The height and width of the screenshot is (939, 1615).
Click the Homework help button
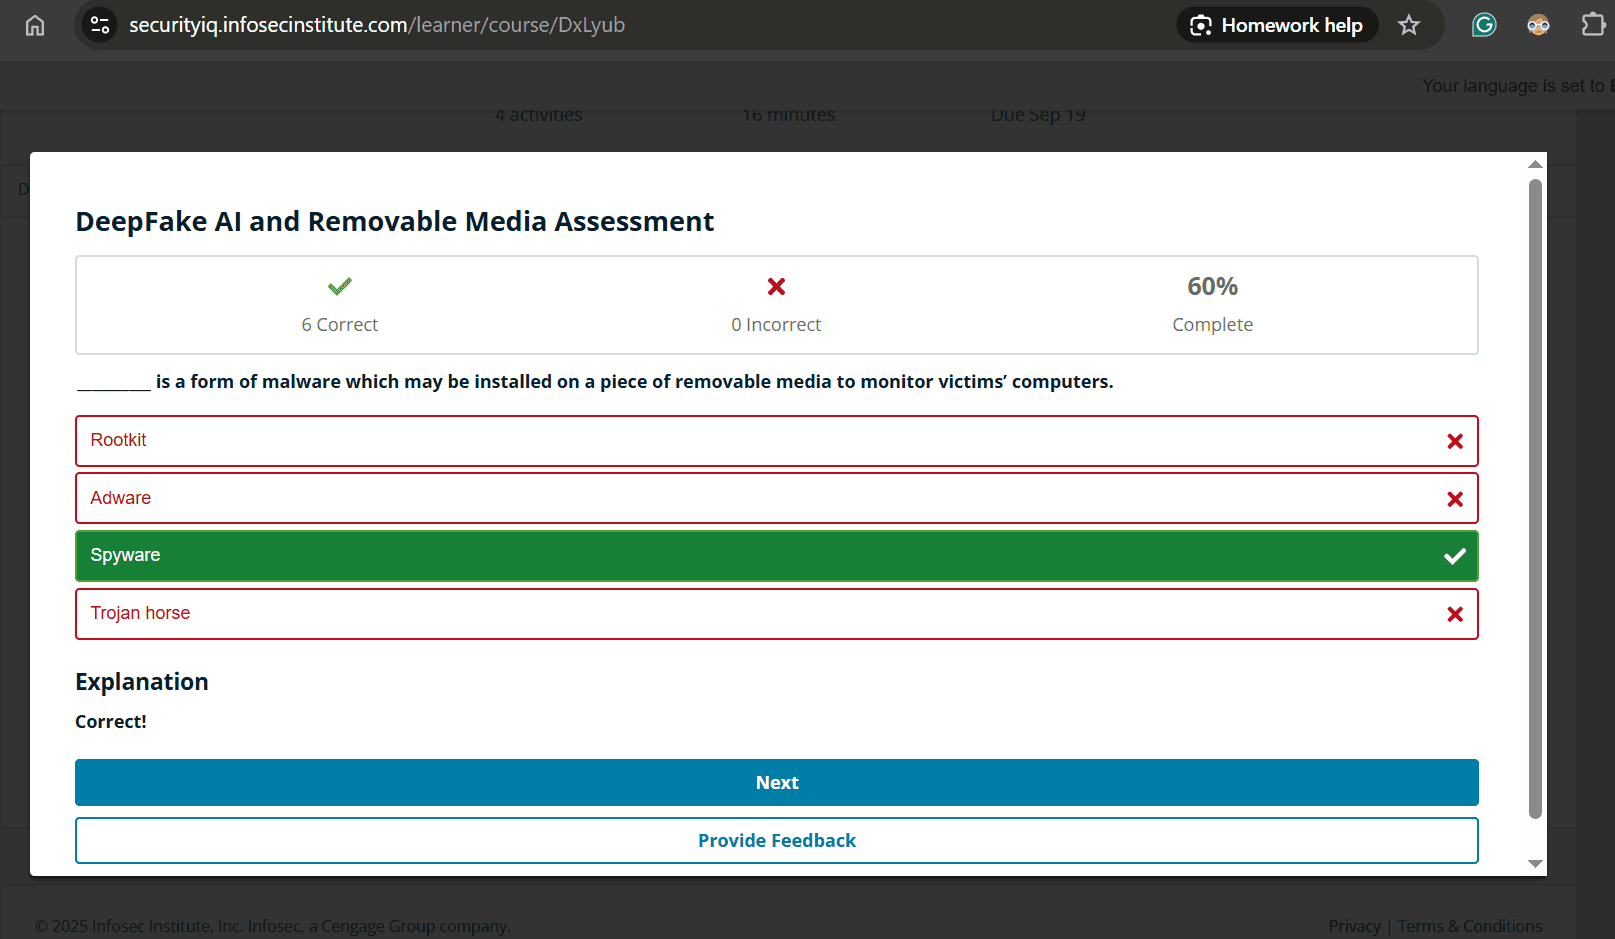click(x=1277, y=25)
